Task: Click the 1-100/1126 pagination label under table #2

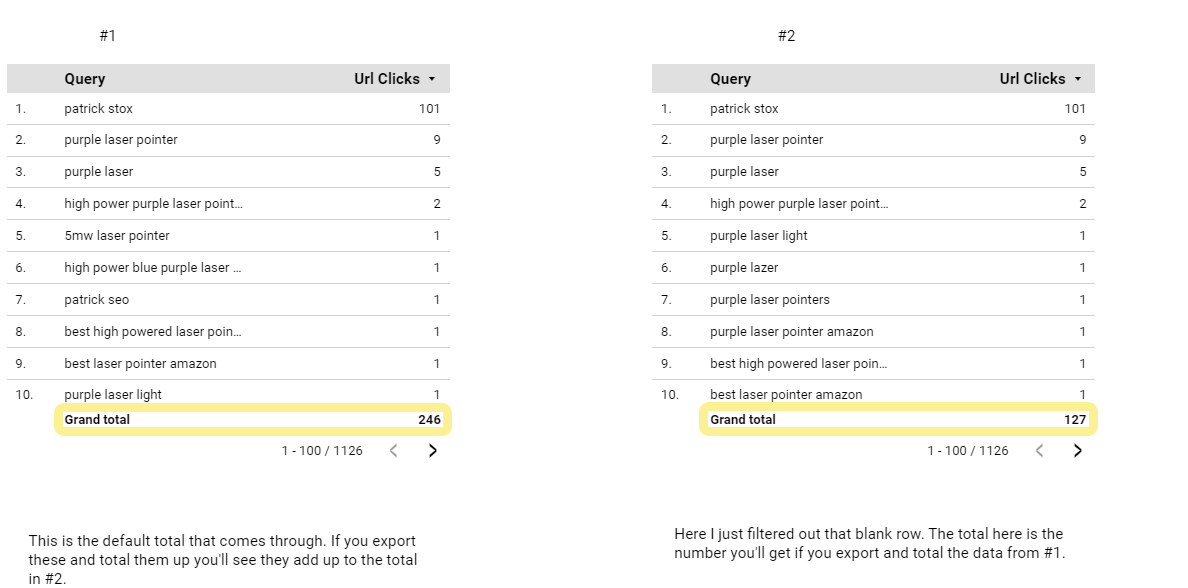Action: pos(967,450)
